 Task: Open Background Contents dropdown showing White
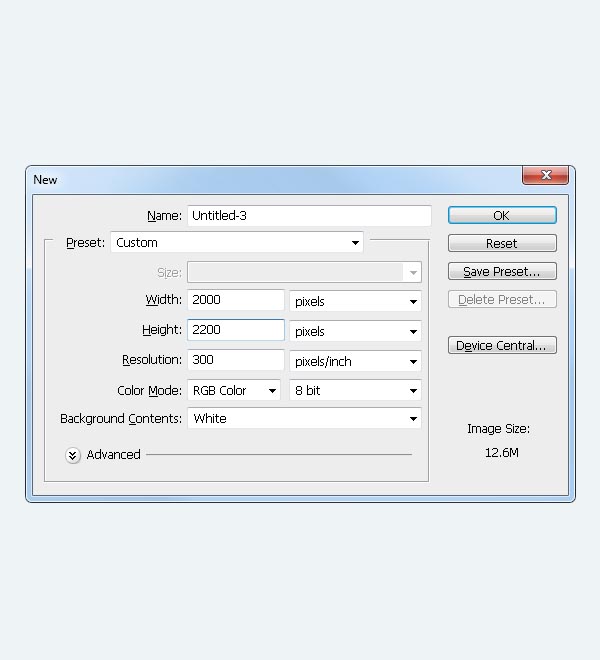pyautogui.click(x=303, y=419)
